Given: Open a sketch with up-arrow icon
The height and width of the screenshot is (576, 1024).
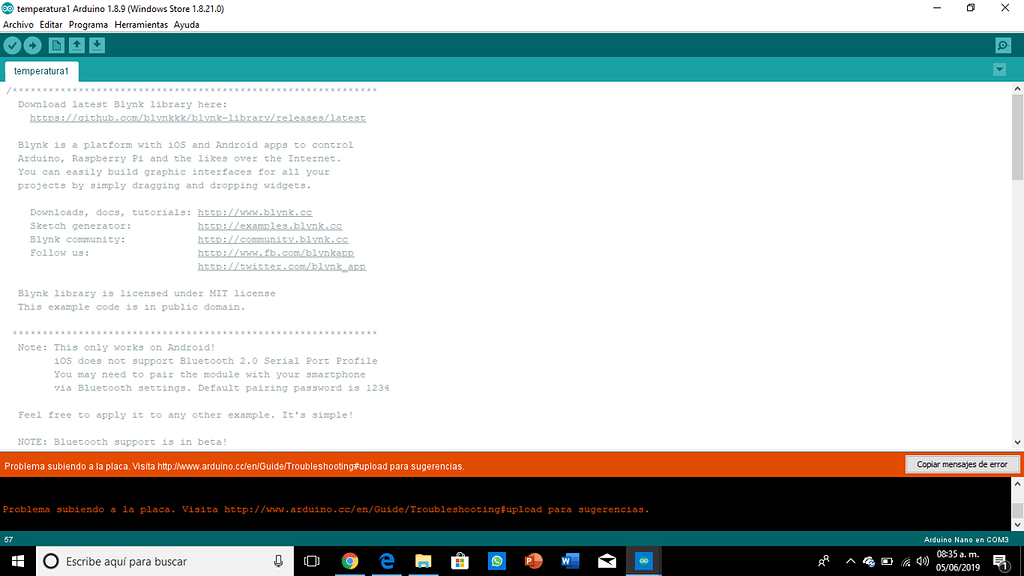Looking at the screenshot, I should point(76,45).
